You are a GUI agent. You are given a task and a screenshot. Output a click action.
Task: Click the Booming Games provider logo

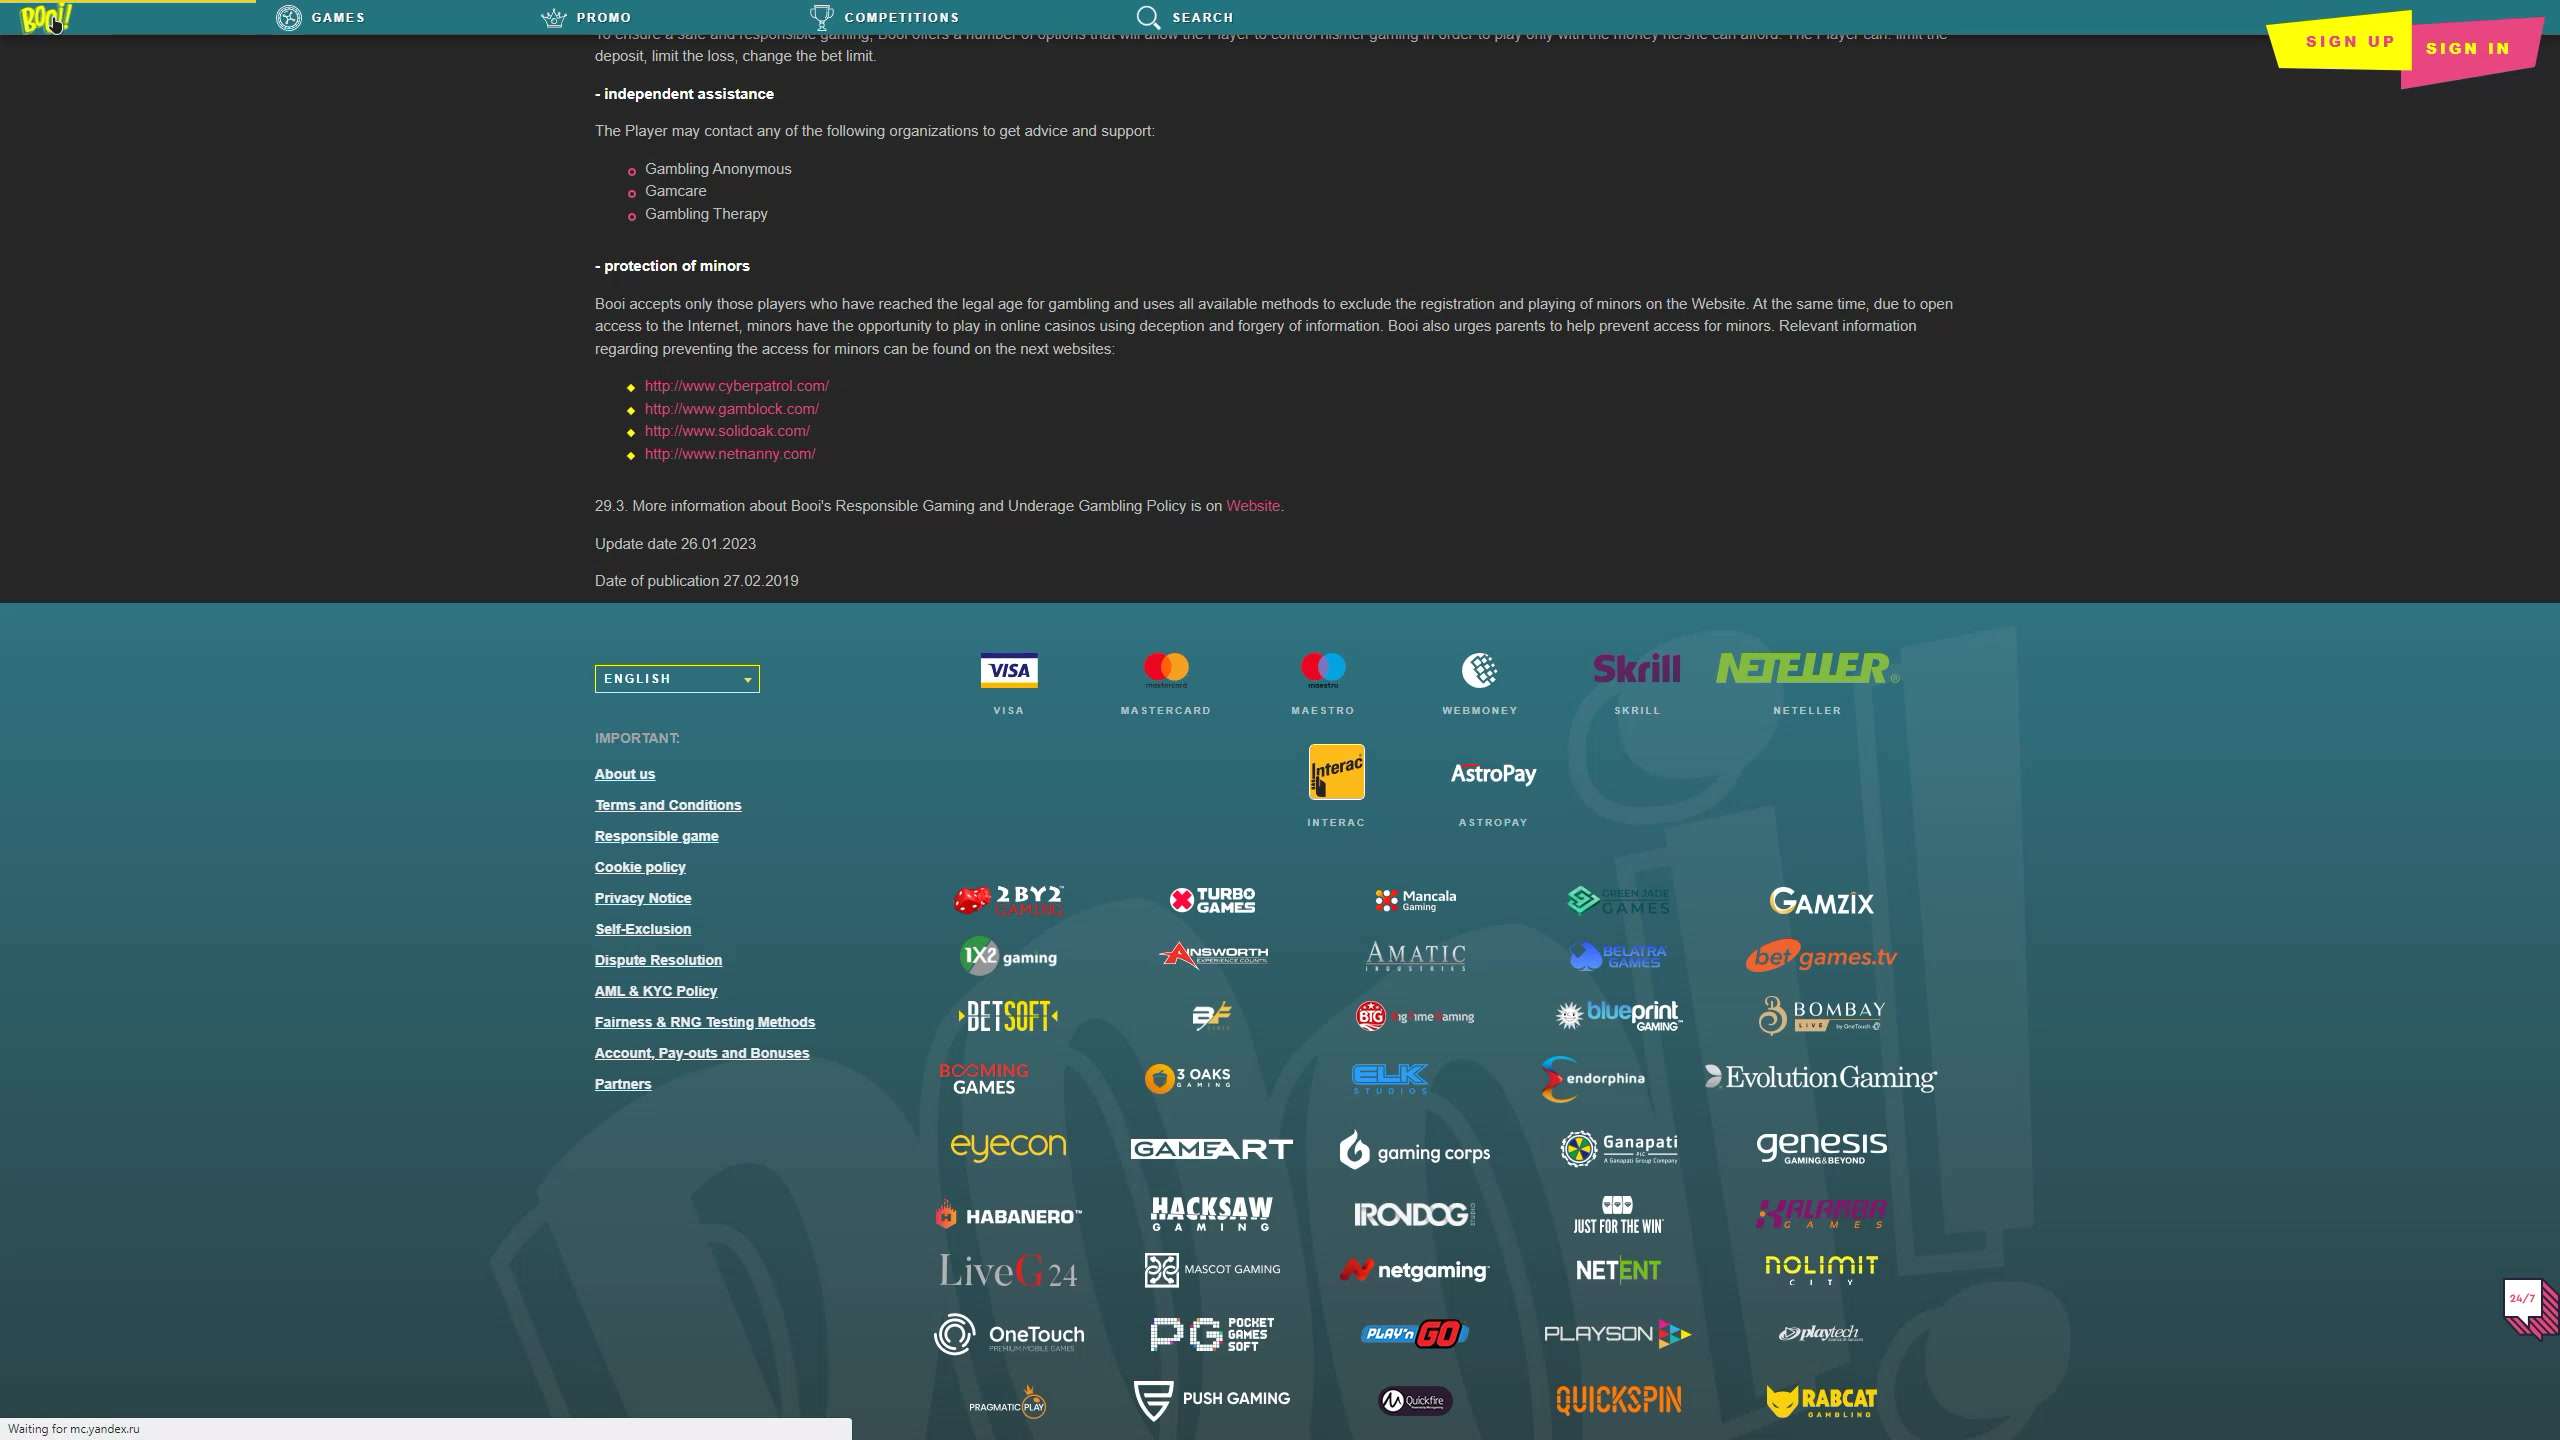pyautogui.click(x=984, y=1079)
